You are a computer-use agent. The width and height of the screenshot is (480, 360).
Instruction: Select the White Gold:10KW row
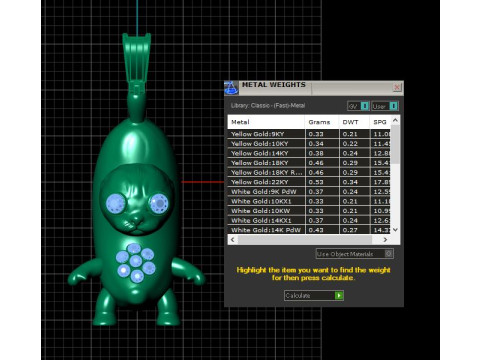309,211
